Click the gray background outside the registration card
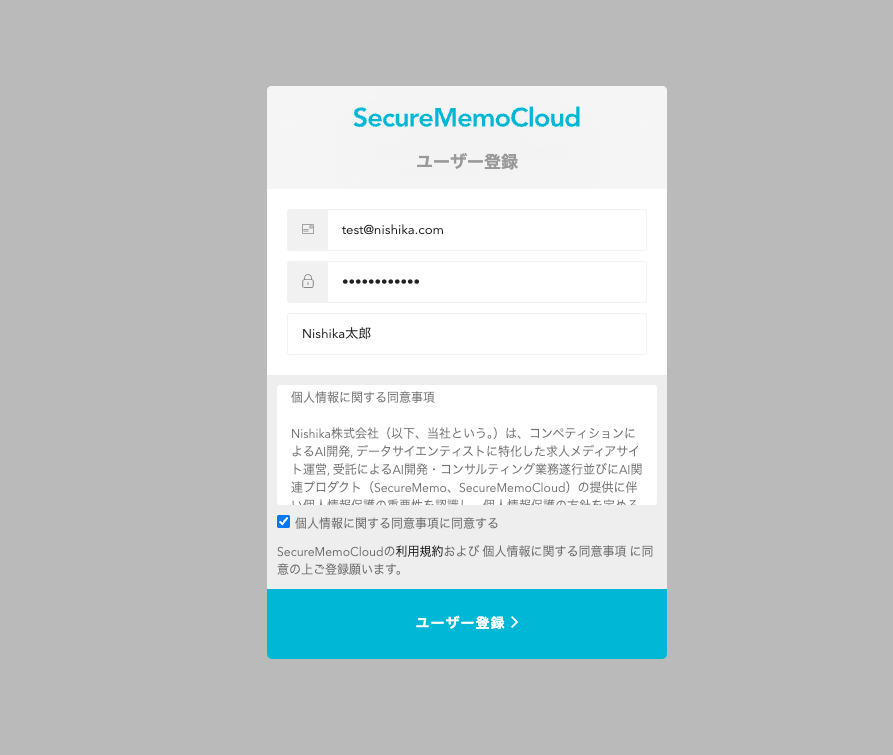The height and width of the screenshot is (755, 893). coord(131,376)
